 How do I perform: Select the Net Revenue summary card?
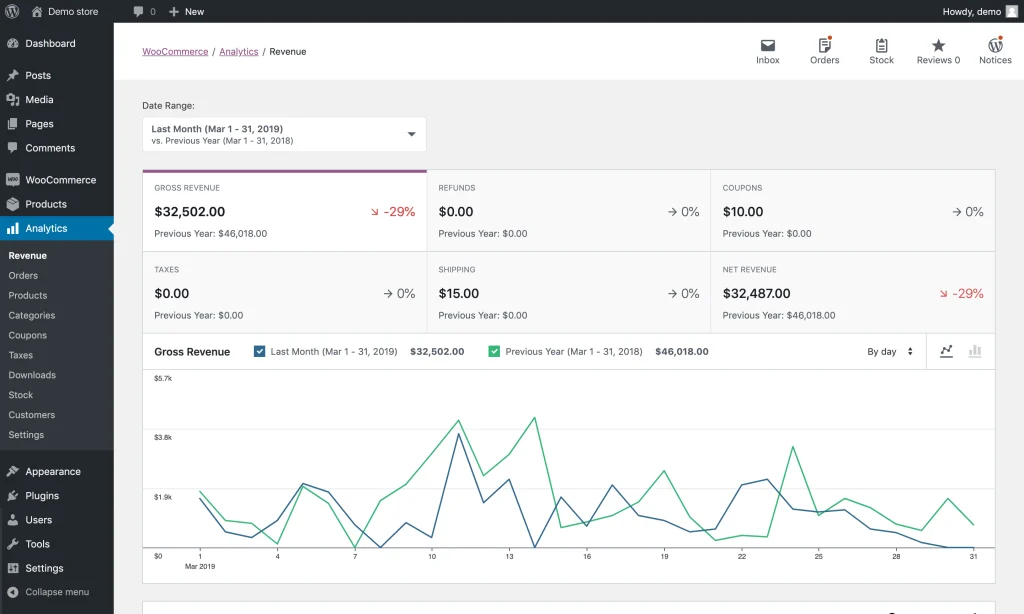click(x=852, y=292)
